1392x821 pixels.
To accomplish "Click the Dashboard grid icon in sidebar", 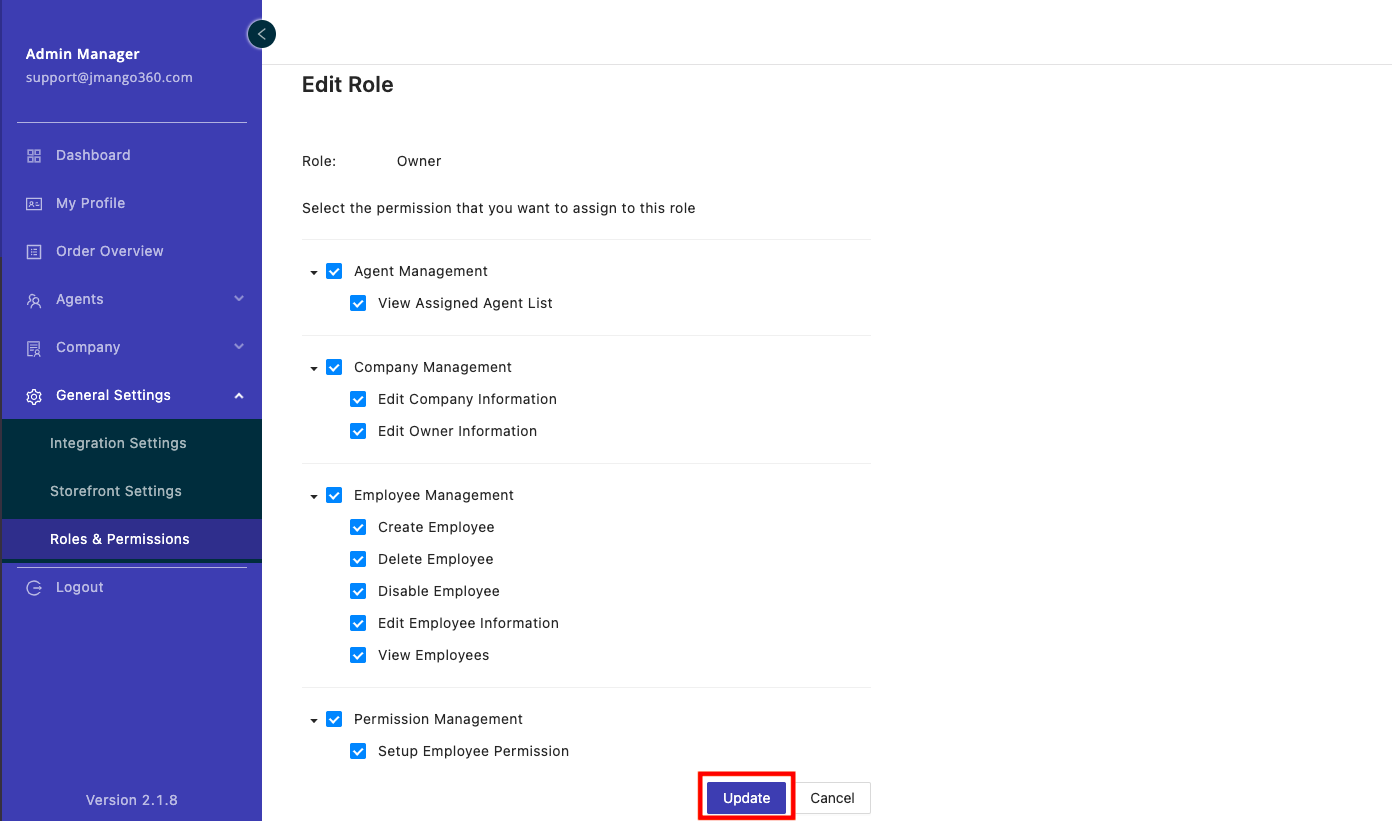I will [34, 156].
